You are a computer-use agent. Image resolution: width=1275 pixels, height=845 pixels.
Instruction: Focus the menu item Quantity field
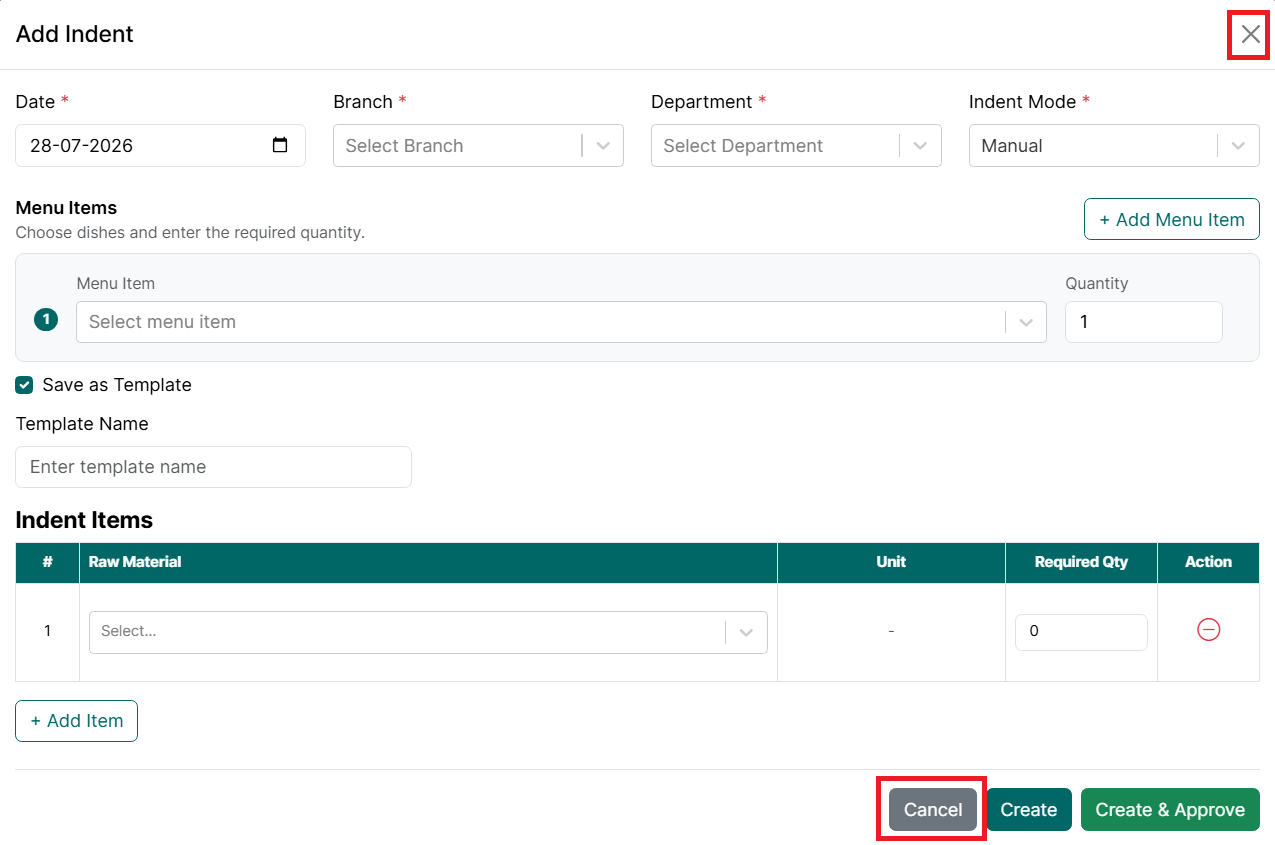pyautogui.click(x=1144, y=322)
